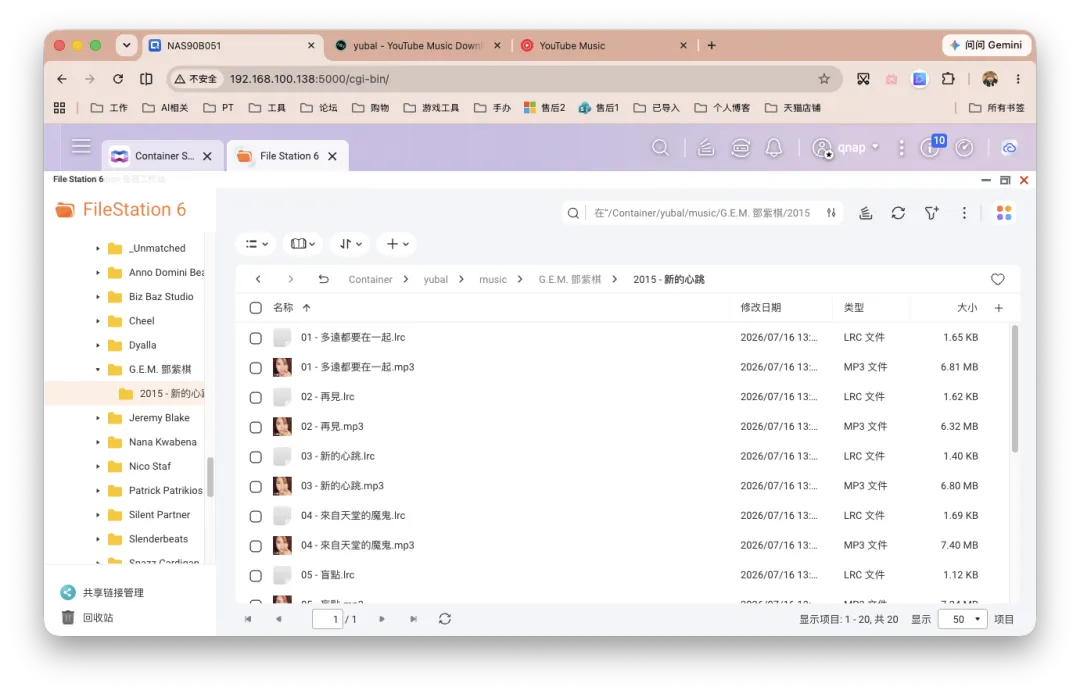The width and height of the screenshot is (1080, 694).
Task: Open the QTS header three-dot more menu
Action: click(901, 148)
